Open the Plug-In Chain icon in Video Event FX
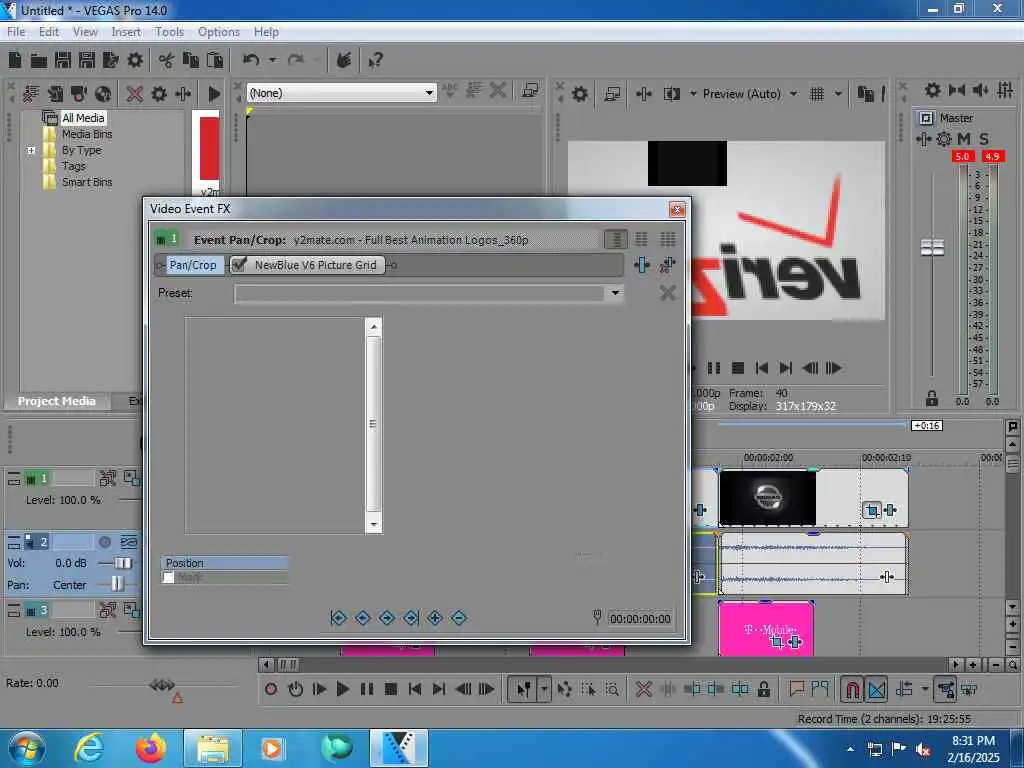The width and height of the screenshot is (1024, 768). pyautogui.click(x=642, y=265)
